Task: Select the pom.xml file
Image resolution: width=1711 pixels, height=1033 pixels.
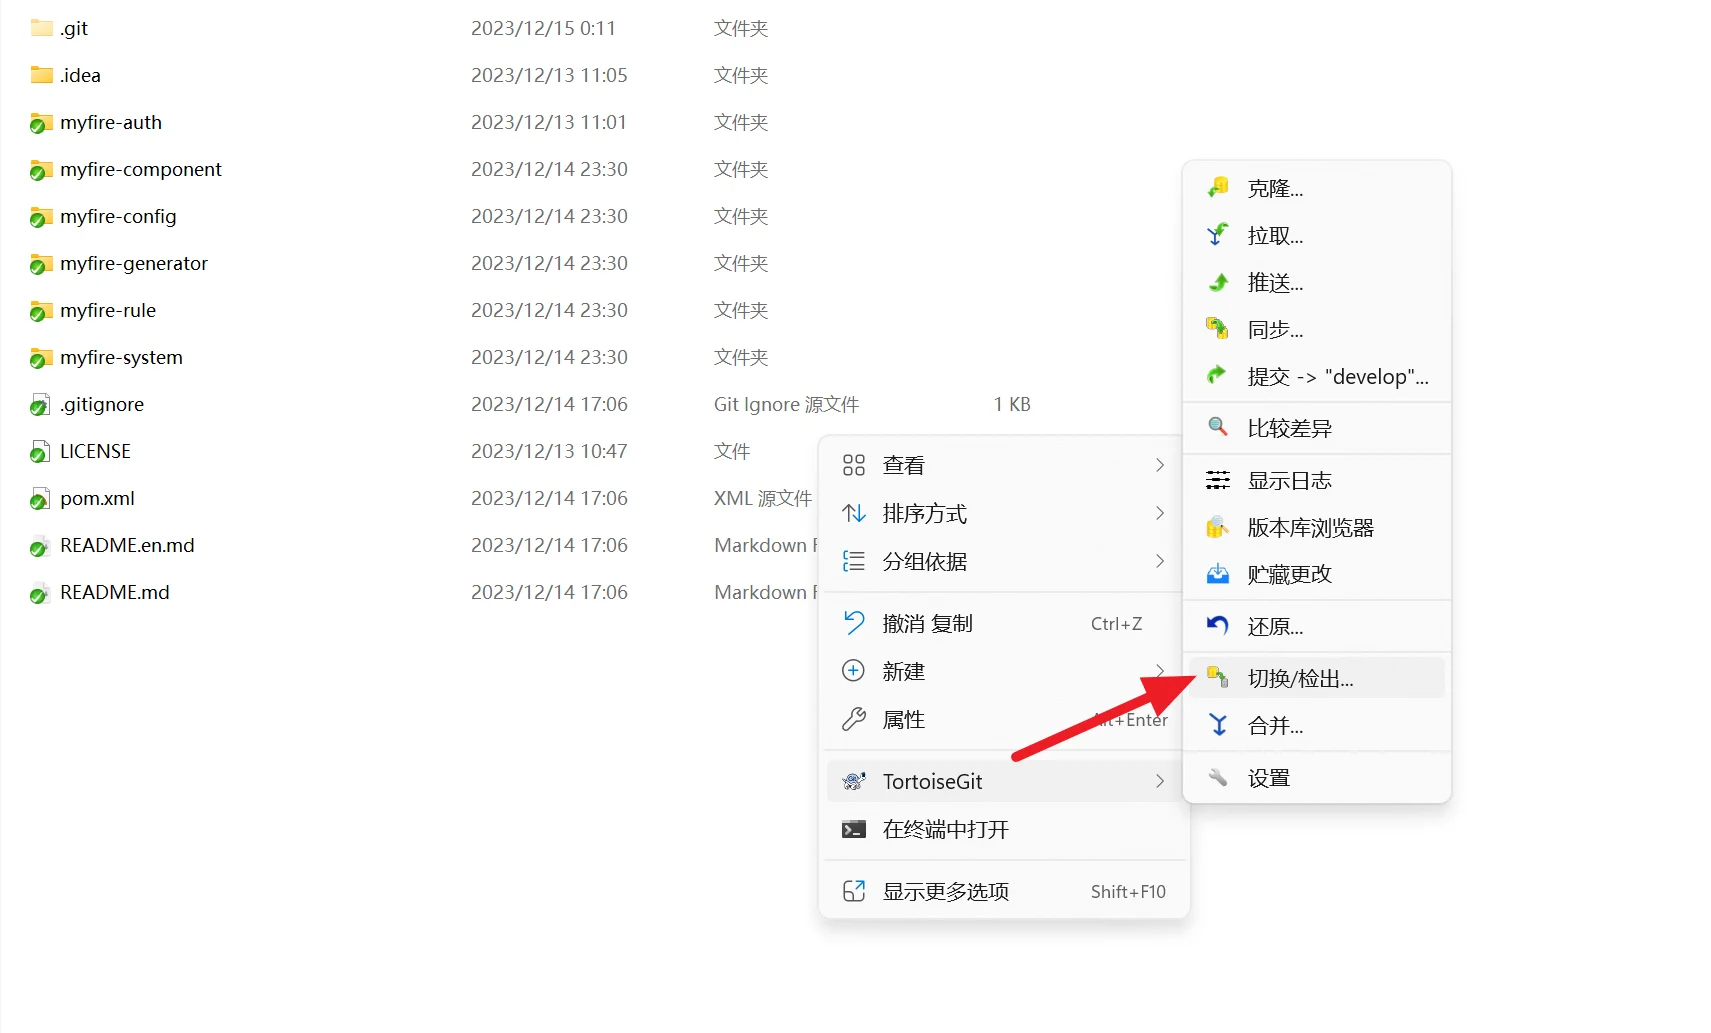Action: [x=97, y=499]
